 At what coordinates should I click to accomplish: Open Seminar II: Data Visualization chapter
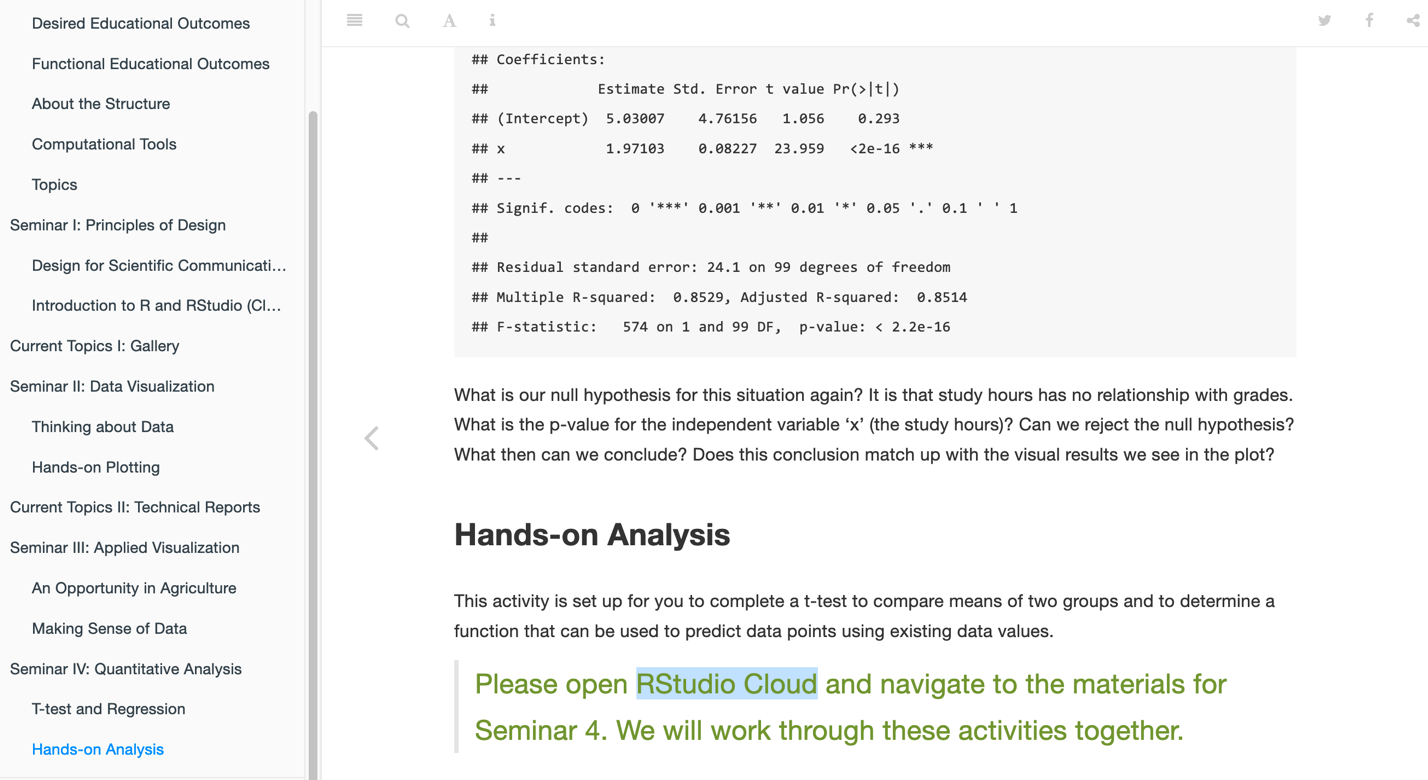[112, 386]
